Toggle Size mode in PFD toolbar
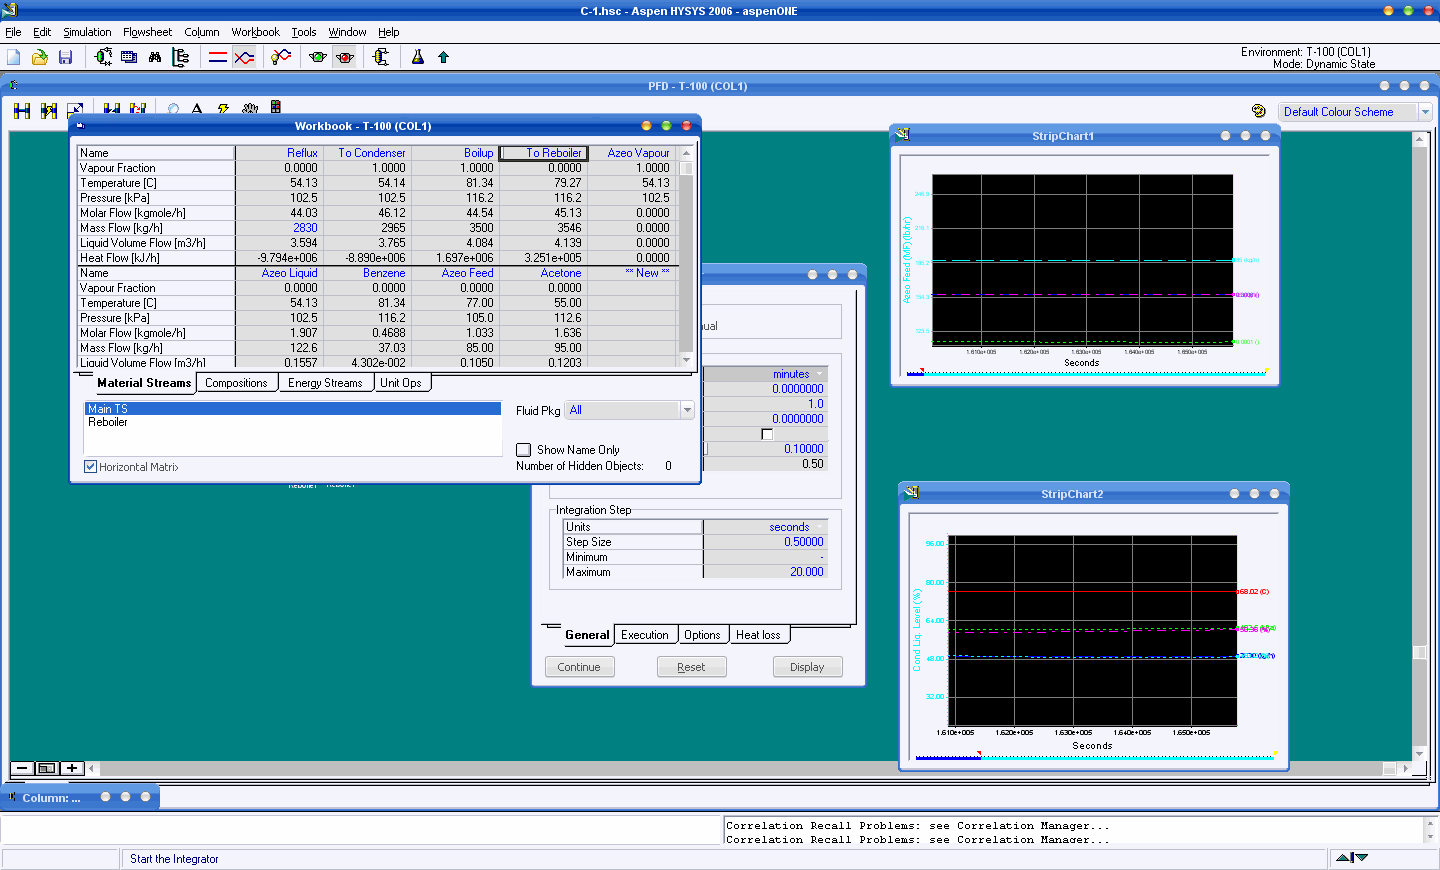Viewport: 1440px width, 870px height. (75, 109)
